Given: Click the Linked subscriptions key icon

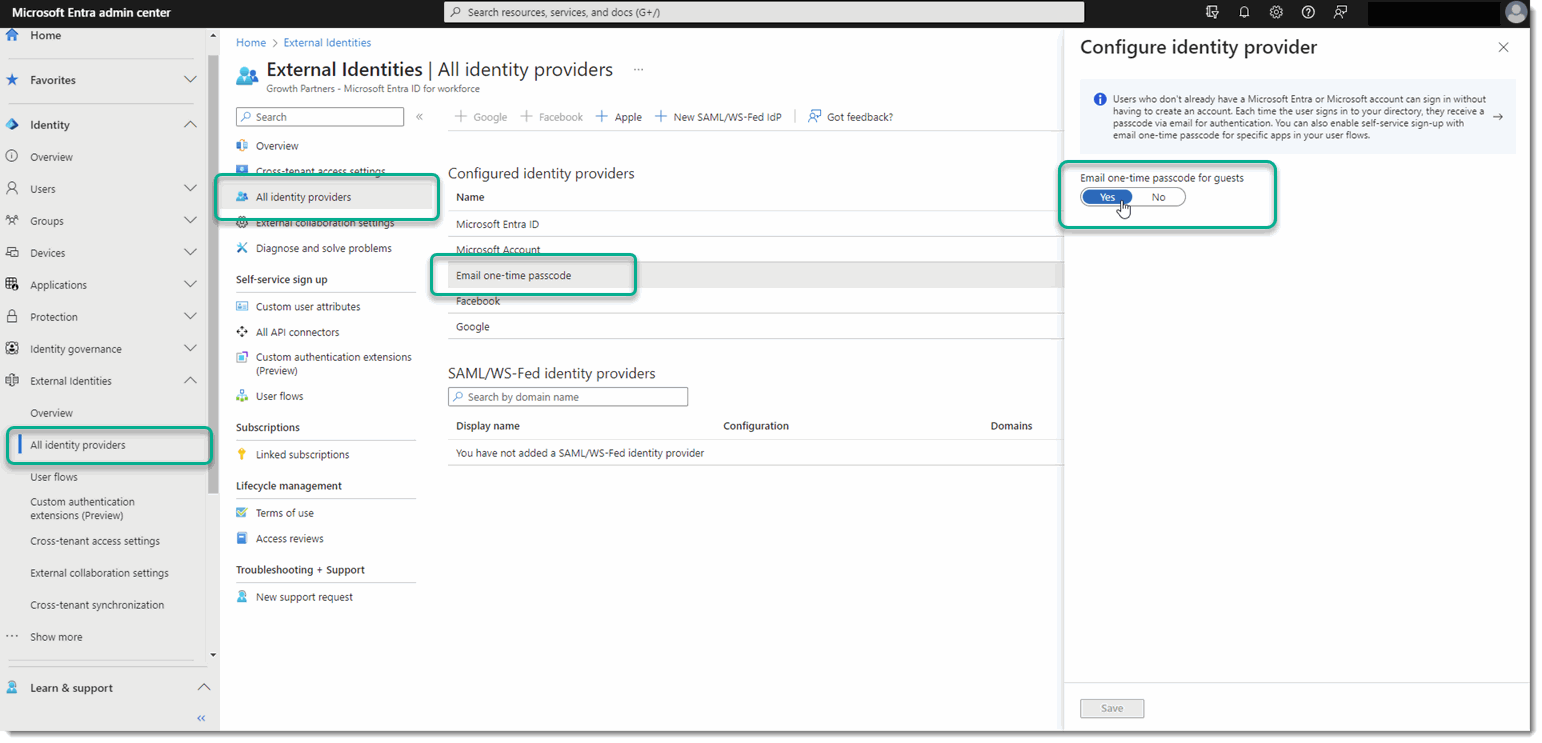Looking at the screenshot, I should point(242,454).
